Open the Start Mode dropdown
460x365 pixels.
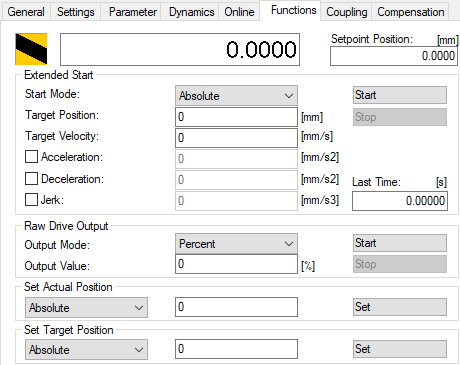pyautogui.click(x=236, y=96)
